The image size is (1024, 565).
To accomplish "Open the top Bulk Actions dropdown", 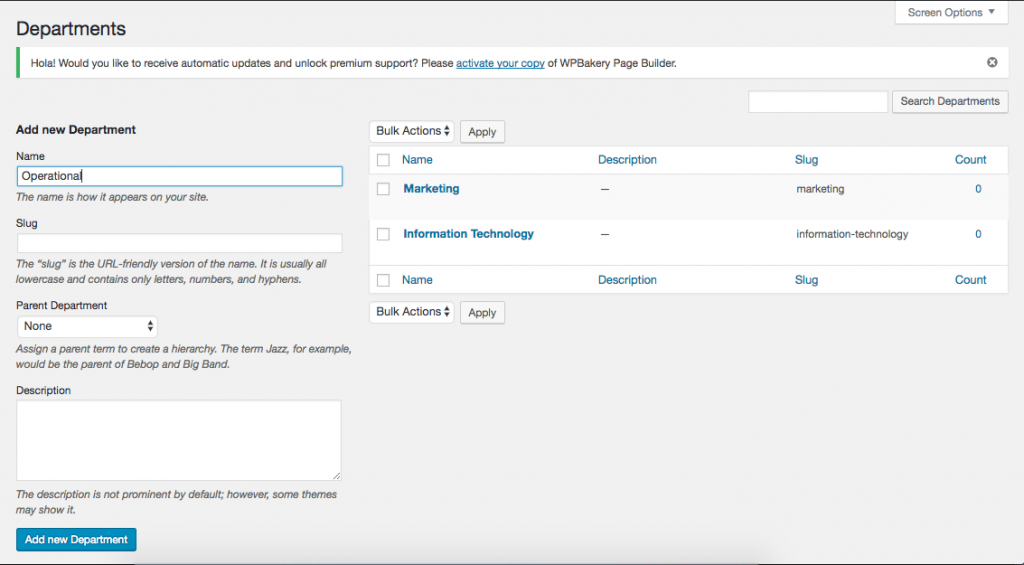I will point(412,131).
